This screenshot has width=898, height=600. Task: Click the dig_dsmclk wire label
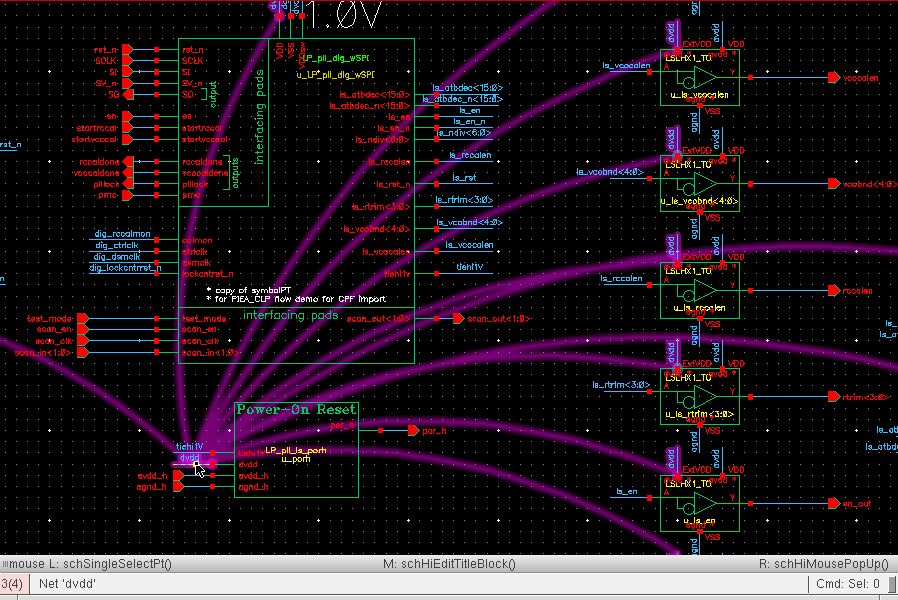coord(117,256)
